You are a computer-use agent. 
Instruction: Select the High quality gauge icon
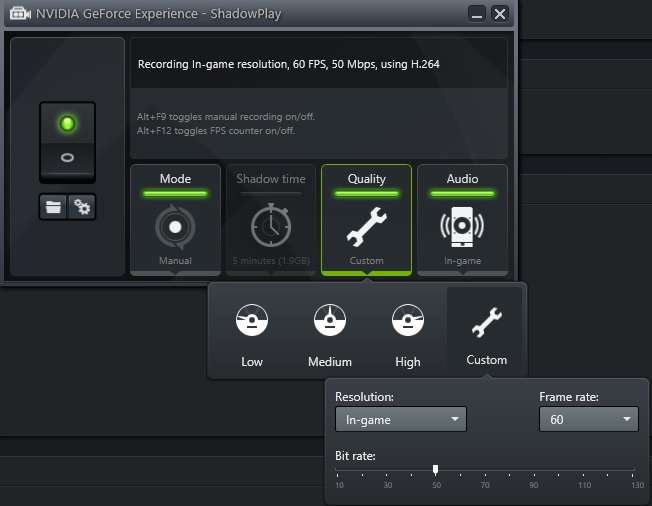[408, 320]
